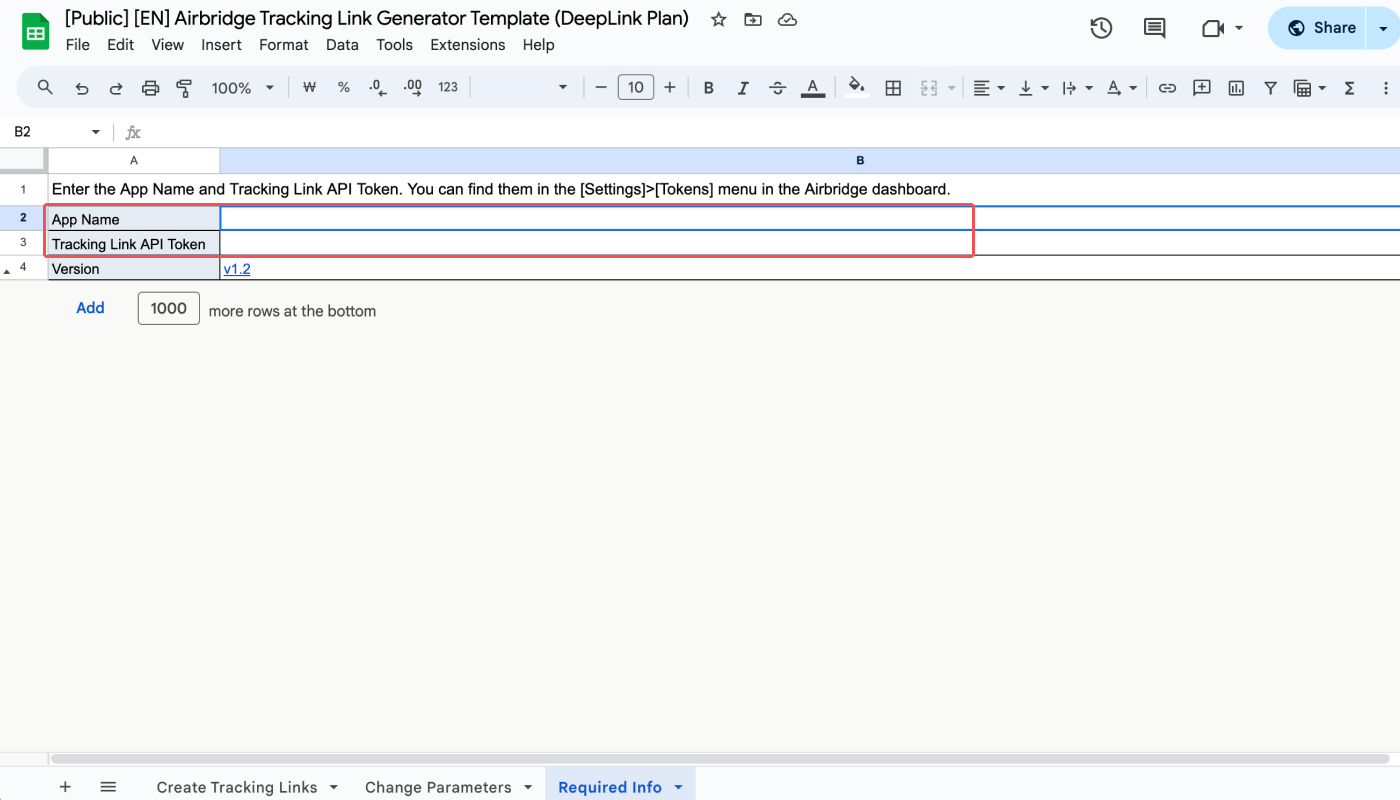Redo the last undone action
This screenshot has width=1400, height=800.
116,88
